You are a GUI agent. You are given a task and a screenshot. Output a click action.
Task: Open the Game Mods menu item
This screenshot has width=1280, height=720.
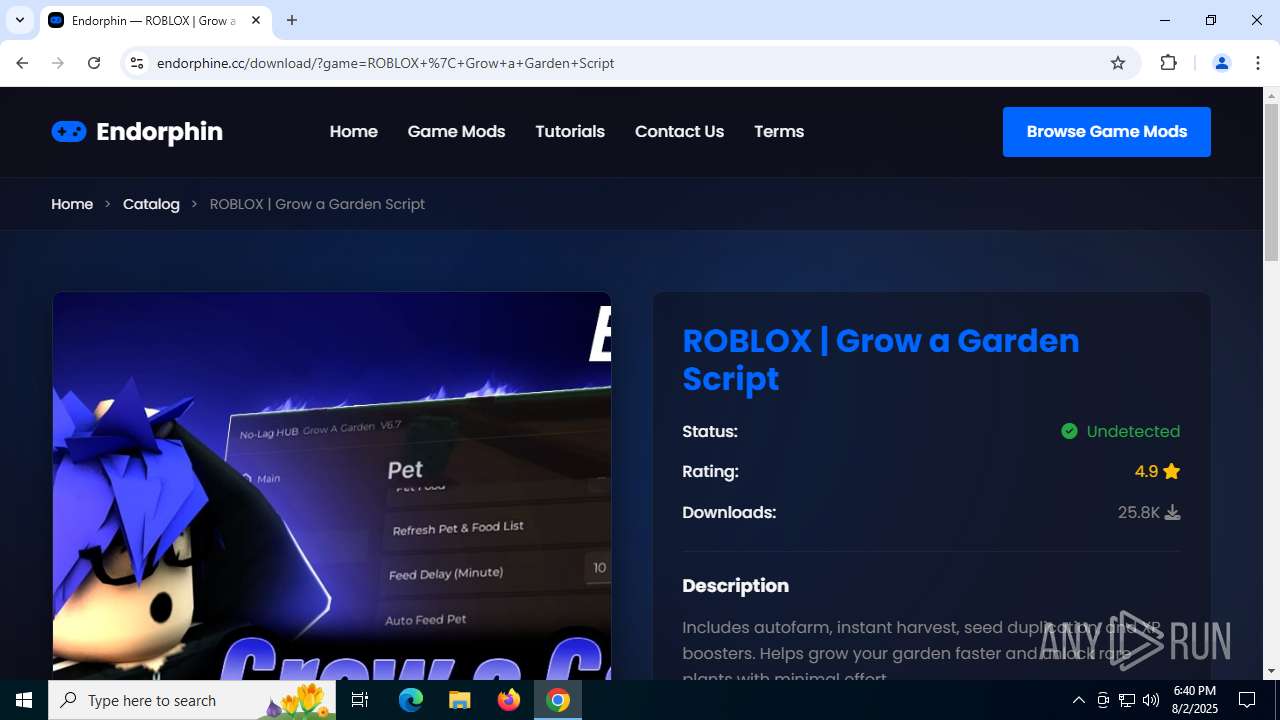pyautogui.click(x=456, y=132)
